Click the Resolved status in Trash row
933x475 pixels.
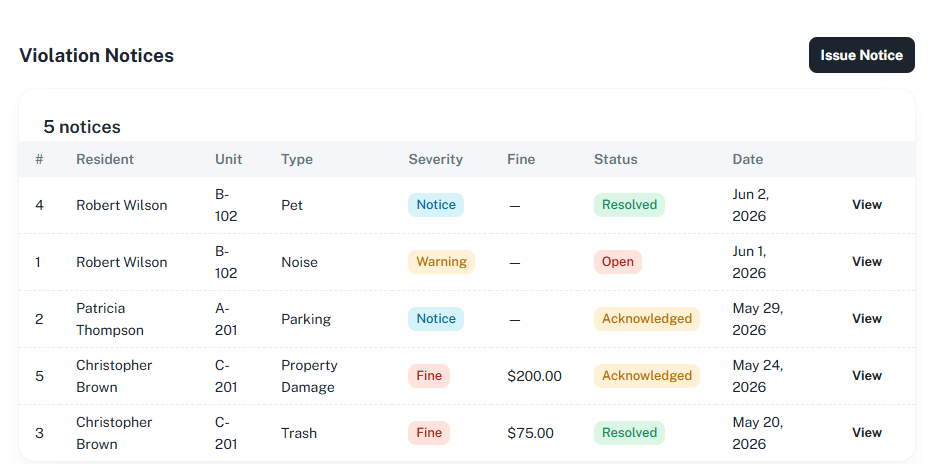(629, 433)
